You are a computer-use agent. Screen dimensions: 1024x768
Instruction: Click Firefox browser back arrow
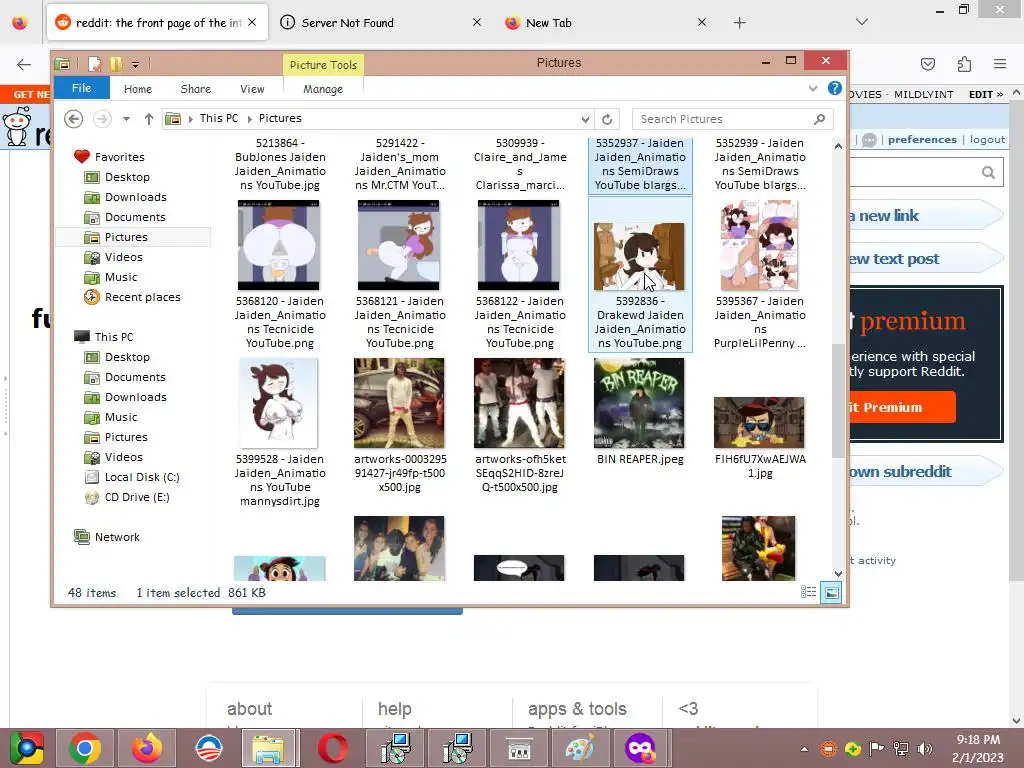[x=24, y=64]
